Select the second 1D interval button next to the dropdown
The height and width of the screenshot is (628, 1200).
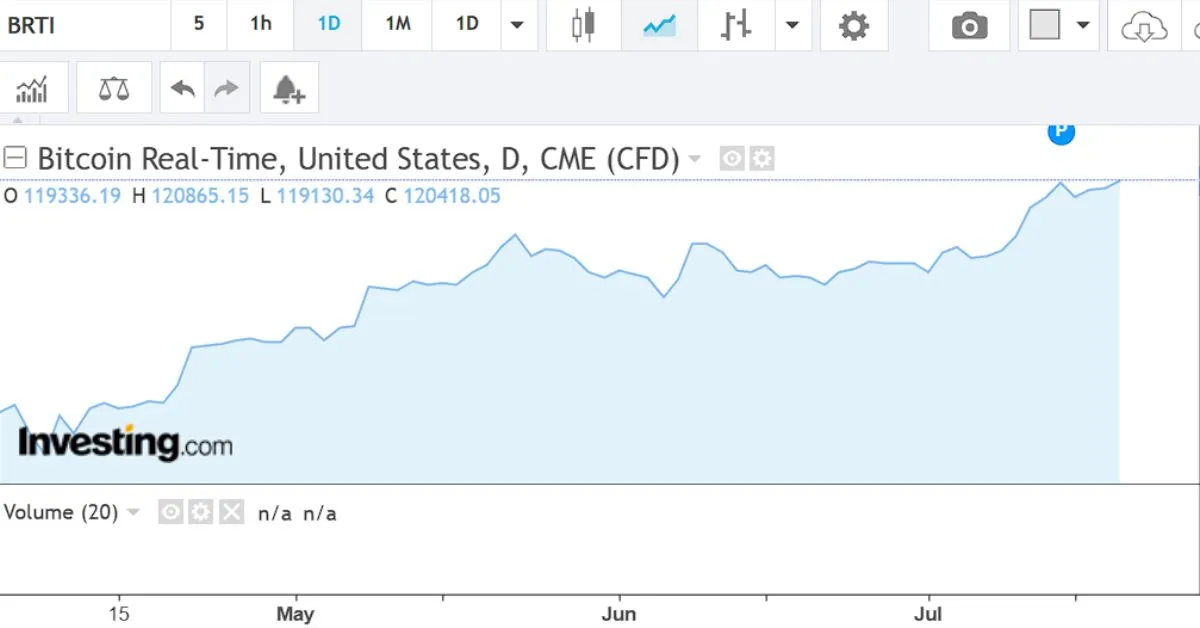click(x=467, y=25)
